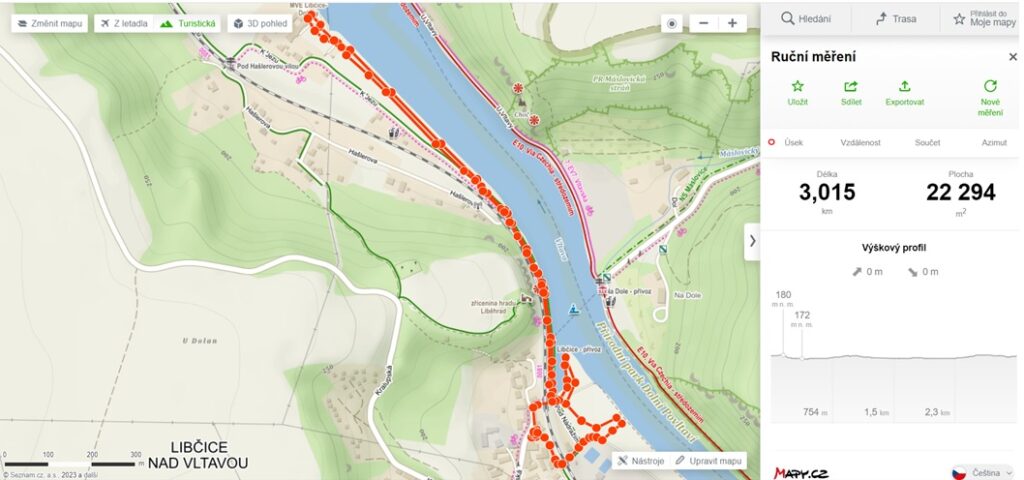This screenshot has width=1024, height=480.
Task: Switch to Z letadla aerial view
Action: (124, 24)
